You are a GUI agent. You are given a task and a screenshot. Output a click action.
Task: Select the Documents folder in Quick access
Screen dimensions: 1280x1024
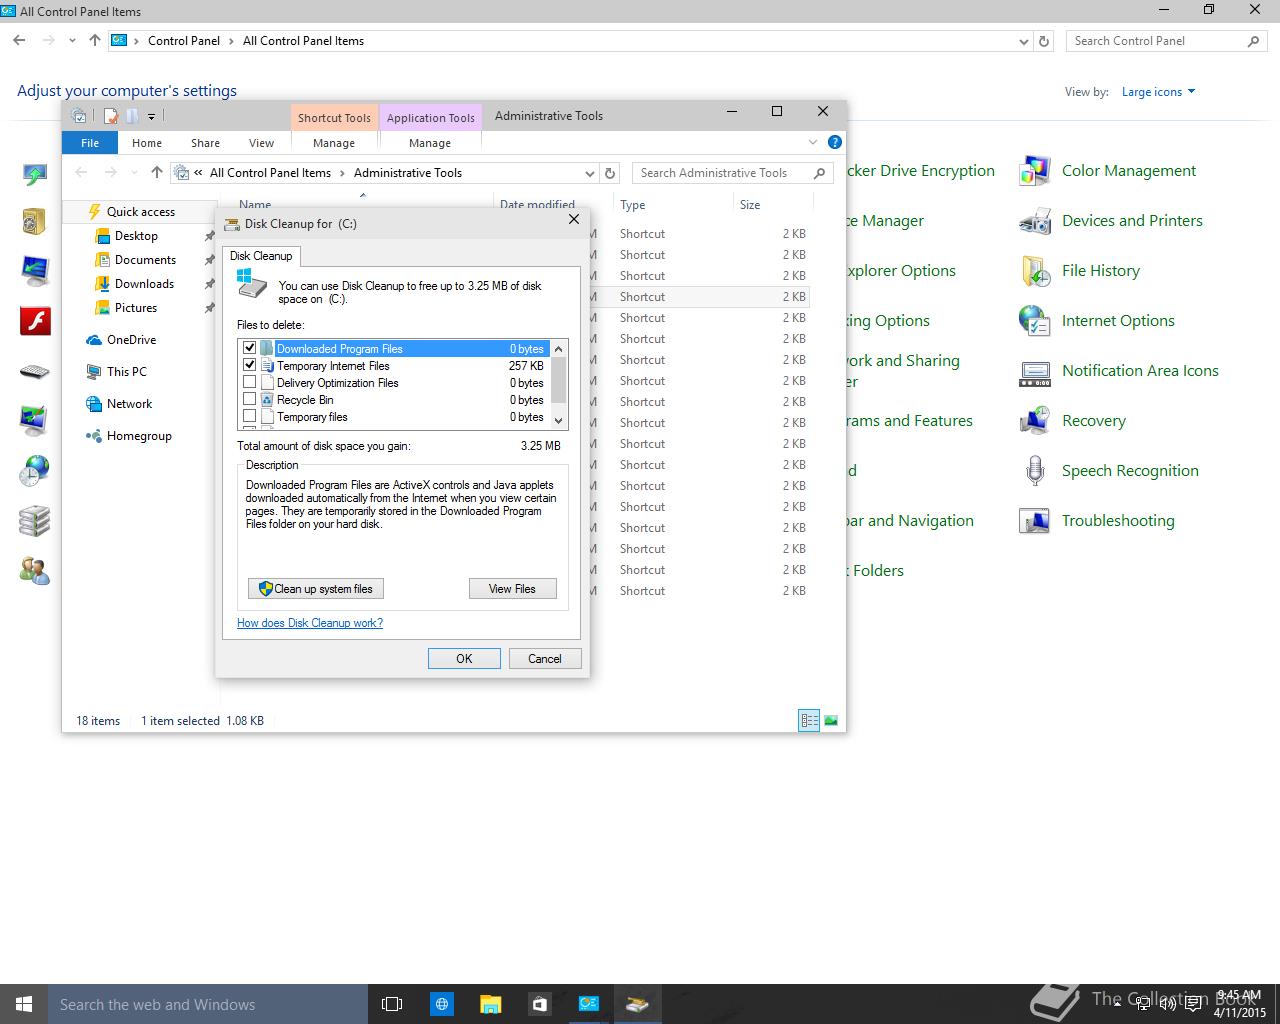click(145, 260)
